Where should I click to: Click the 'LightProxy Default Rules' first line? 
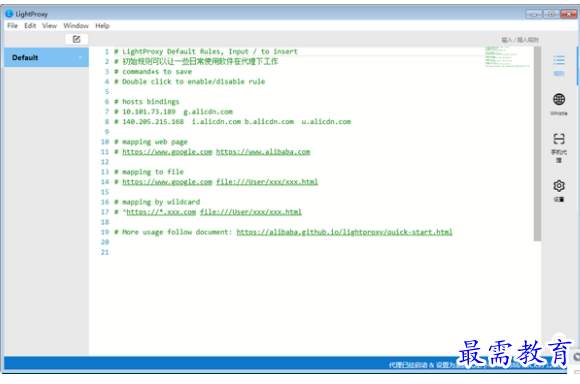tap(205, 51)
